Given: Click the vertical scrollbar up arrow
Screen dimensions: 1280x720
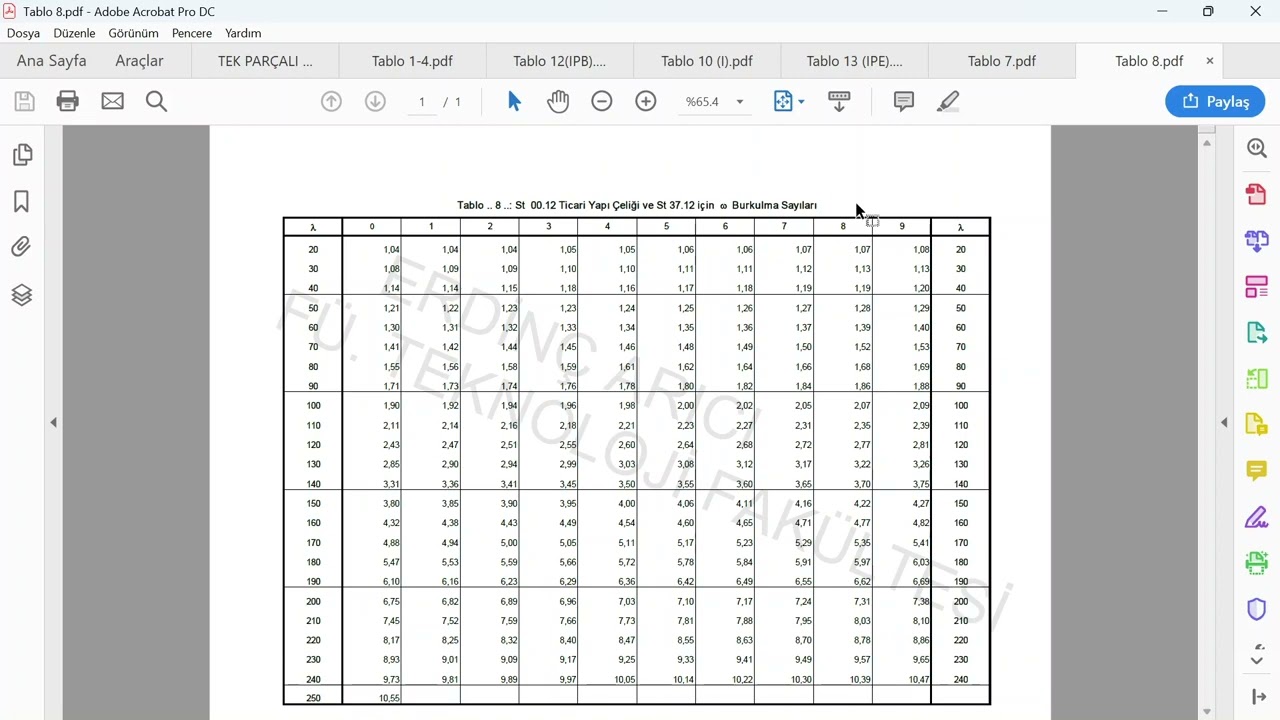Looking at the screenshot, I should tap(1207, 144).
